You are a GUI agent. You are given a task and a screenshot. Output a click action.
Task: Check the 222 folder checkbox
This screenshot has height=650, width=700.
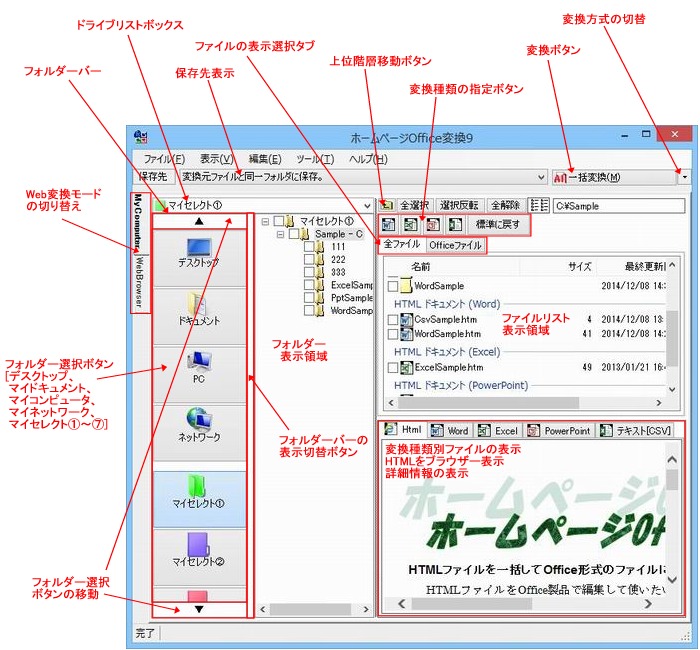pyautogui.click(x=309, y=259)
